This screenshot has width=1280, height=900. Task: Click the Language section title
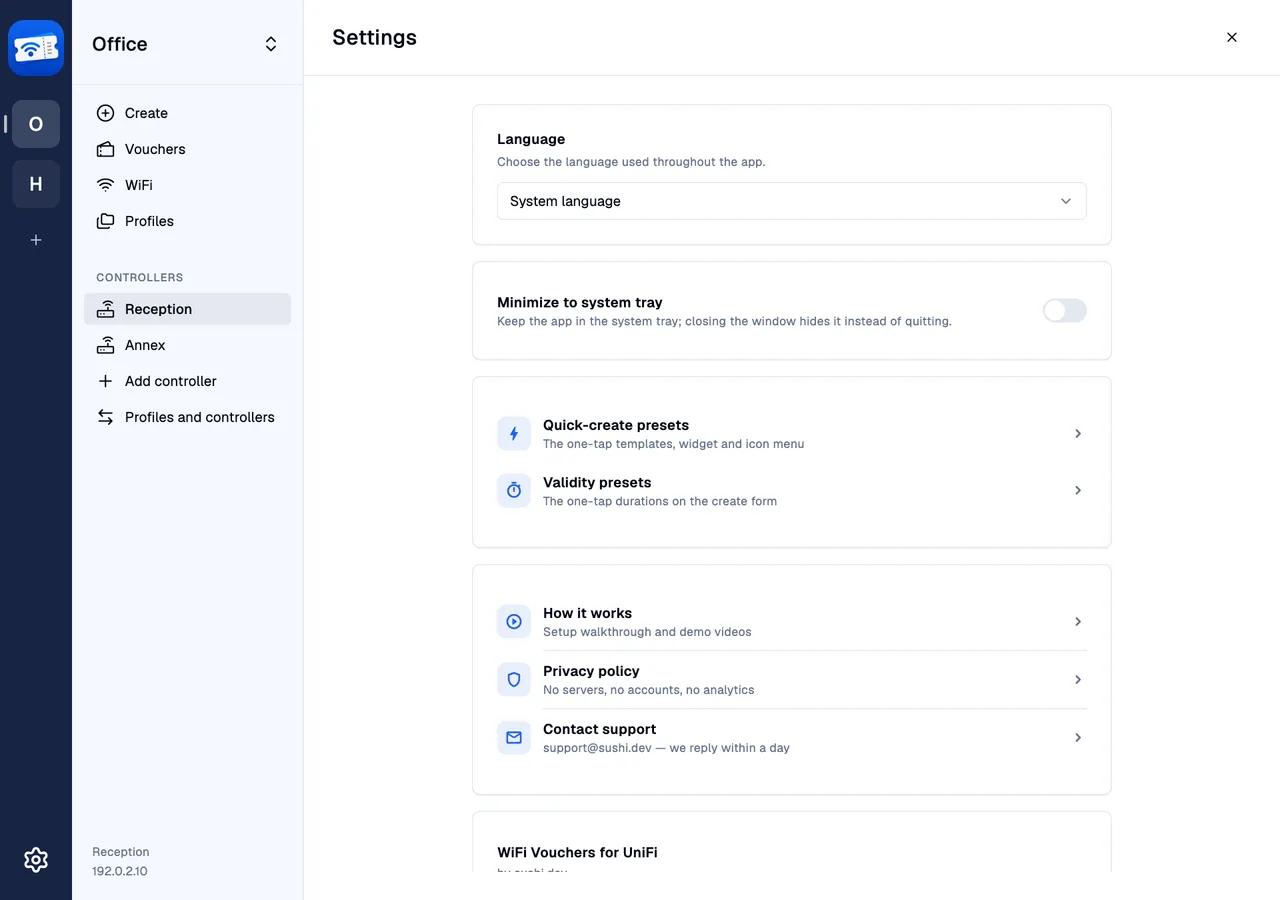pos(531,139)
